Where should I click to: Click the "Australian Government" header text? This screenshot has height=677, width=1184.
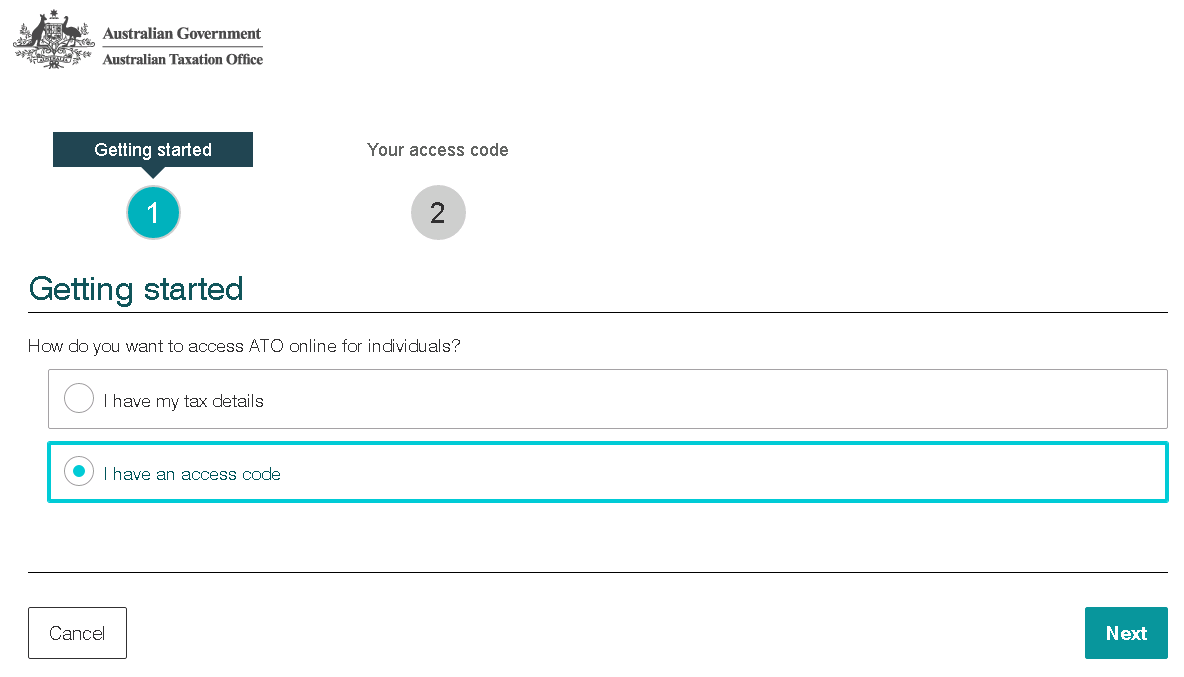coord(182,34)
